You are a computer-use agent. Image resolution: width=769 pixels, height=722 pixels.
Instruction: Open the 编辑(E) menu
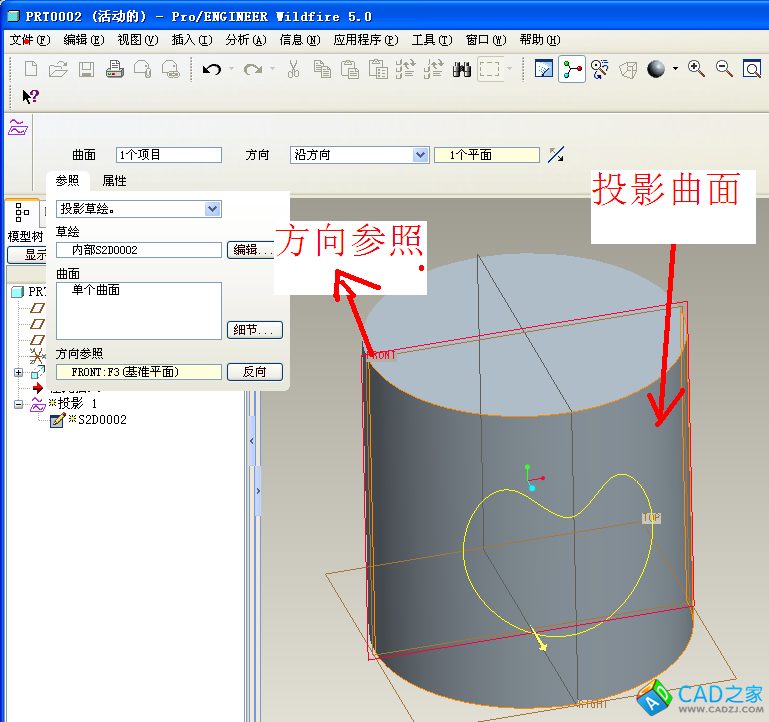84,40
